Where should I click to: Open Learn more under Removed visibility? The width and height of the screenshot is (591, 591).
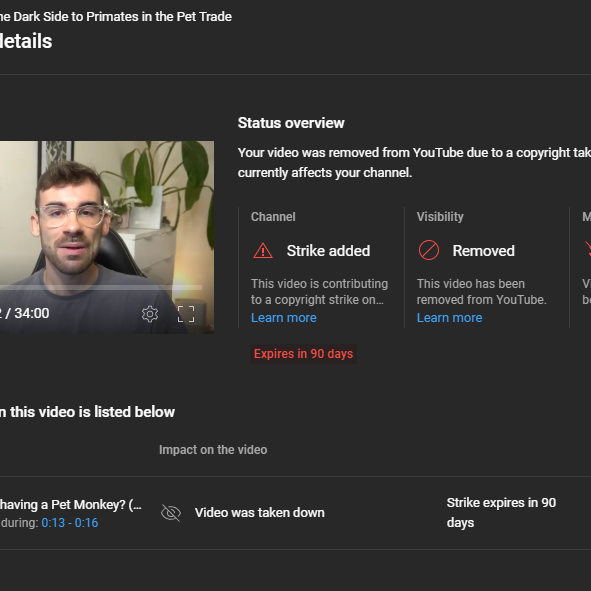[x=449, y=318]
